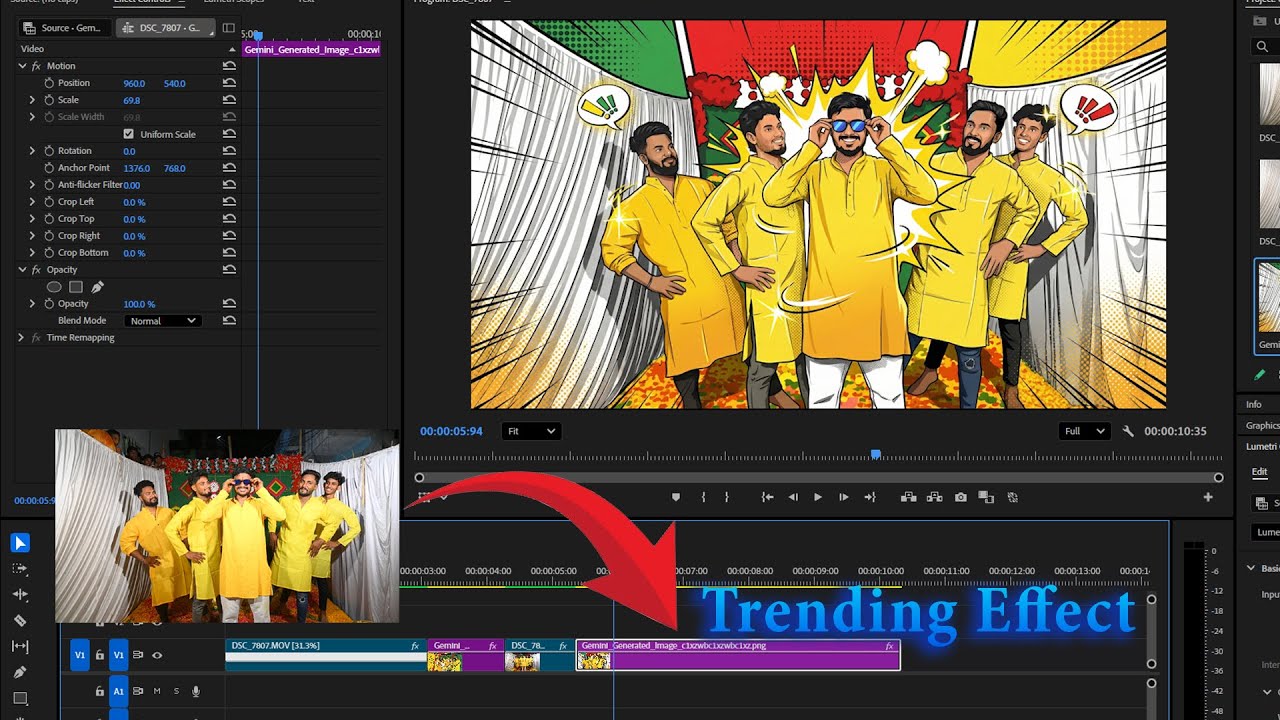Open the Blend Mode Normal dropdown
Image resolution: width=1280 pixels, height=720 pixels.
164,321
